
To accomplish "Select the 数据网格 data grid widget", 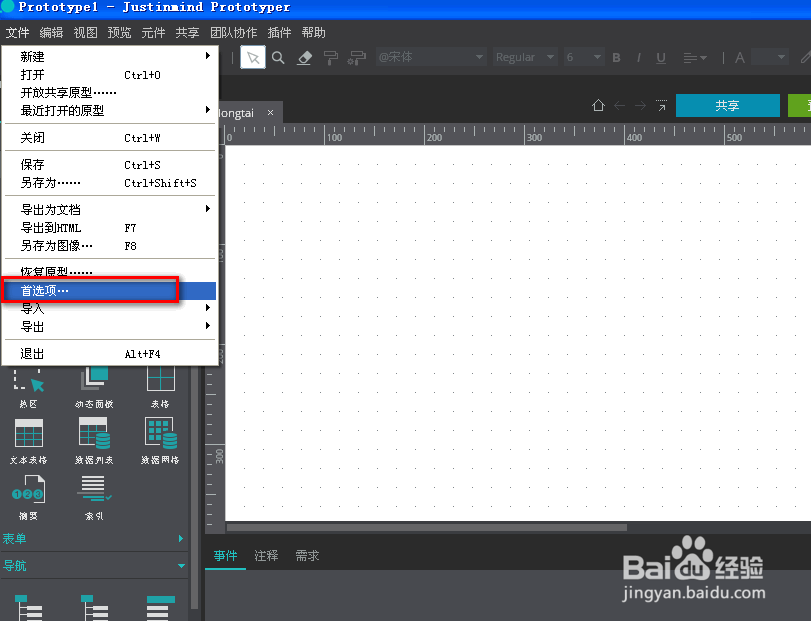I will click(160, 441).
